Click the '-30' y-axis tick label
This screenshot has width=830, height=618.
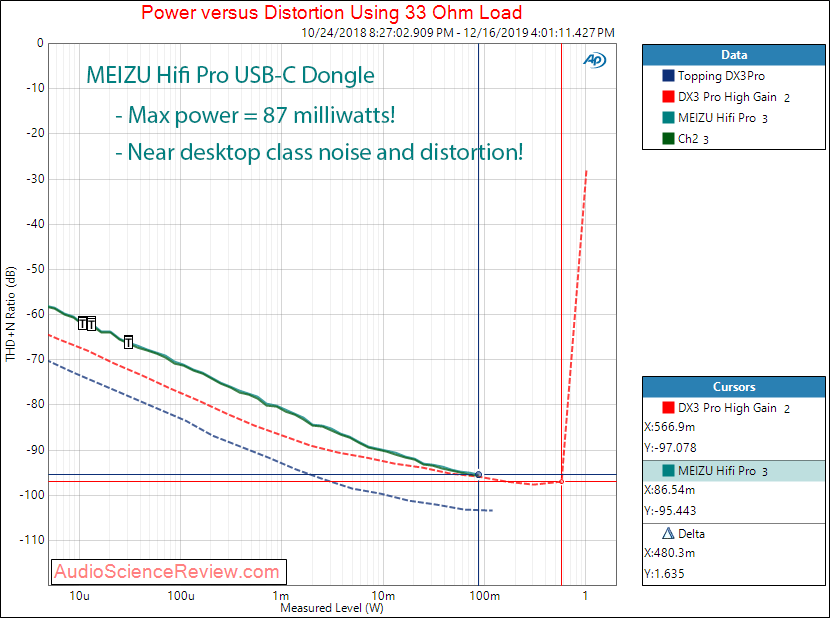(36, 179)
